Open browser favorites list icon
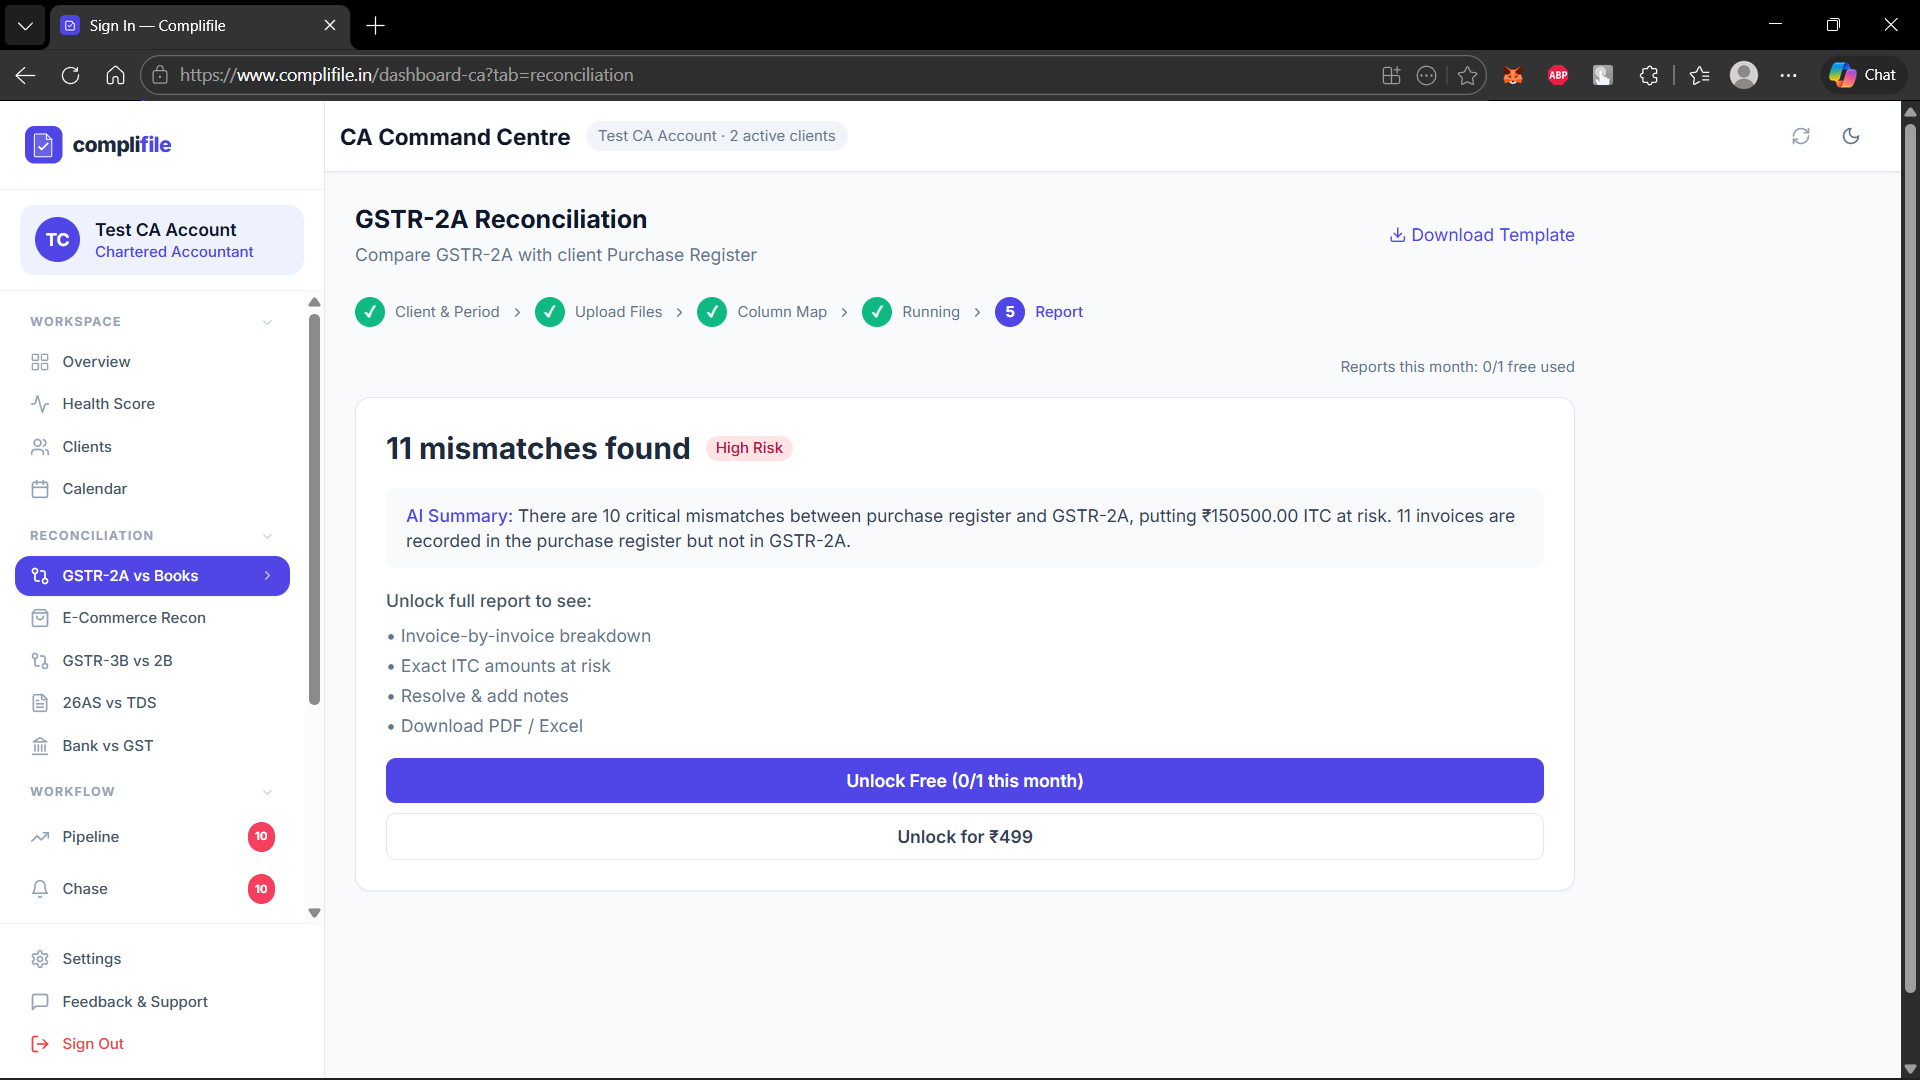 coord(1699,75)
